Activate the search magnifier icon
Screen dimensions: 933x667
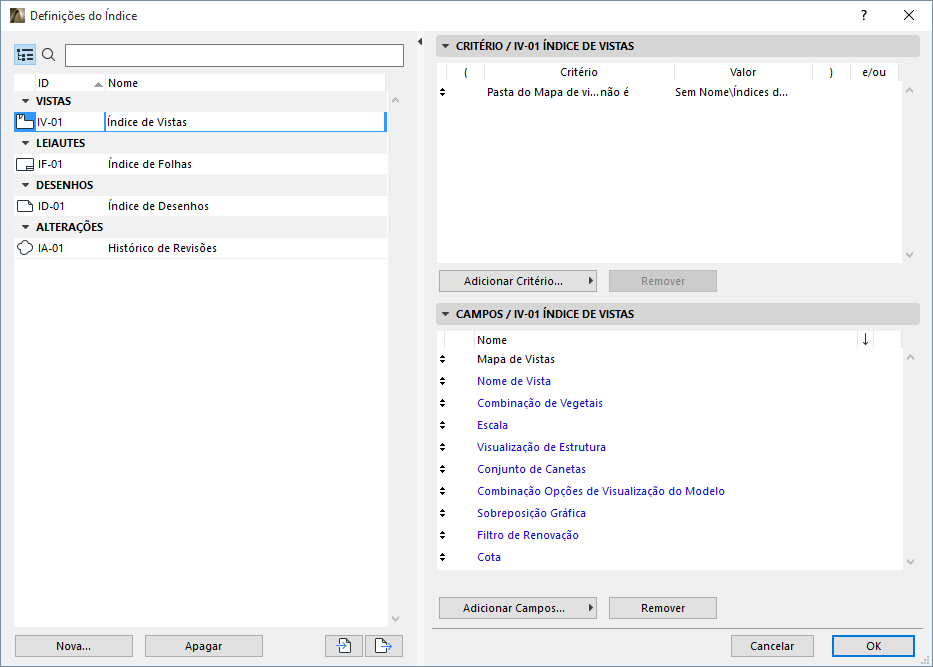pos(47,54)
